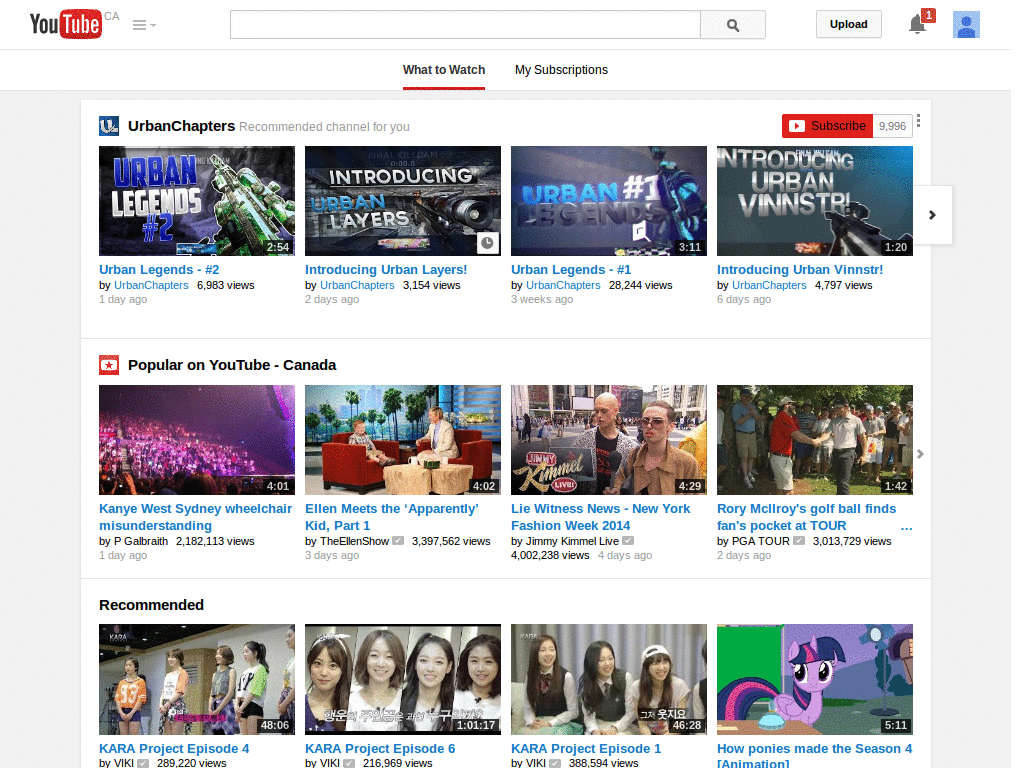The height and width of the screenshot is (768, 1024).
Task: Click 'Ellen Meets the Apparently Kid' title
Action: [x=392, y=517]
